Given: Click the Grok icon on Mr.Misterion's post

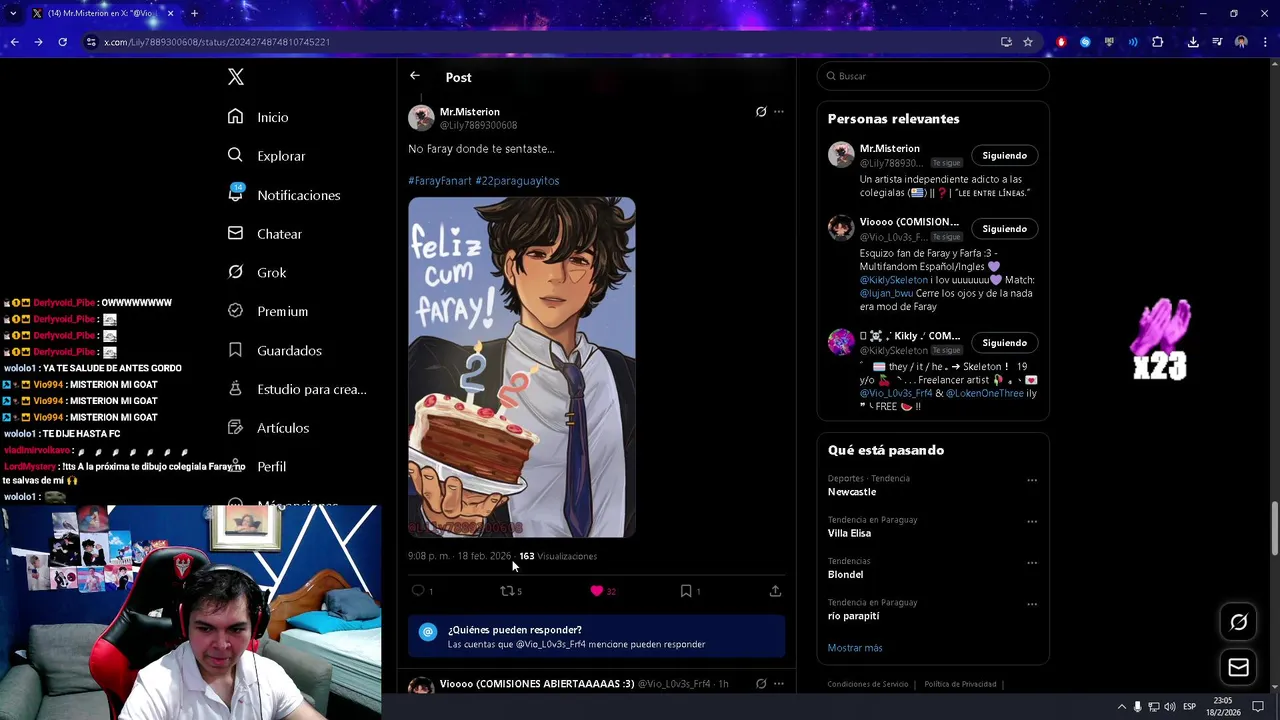Looking at the screenshot, I should point(761,112).
